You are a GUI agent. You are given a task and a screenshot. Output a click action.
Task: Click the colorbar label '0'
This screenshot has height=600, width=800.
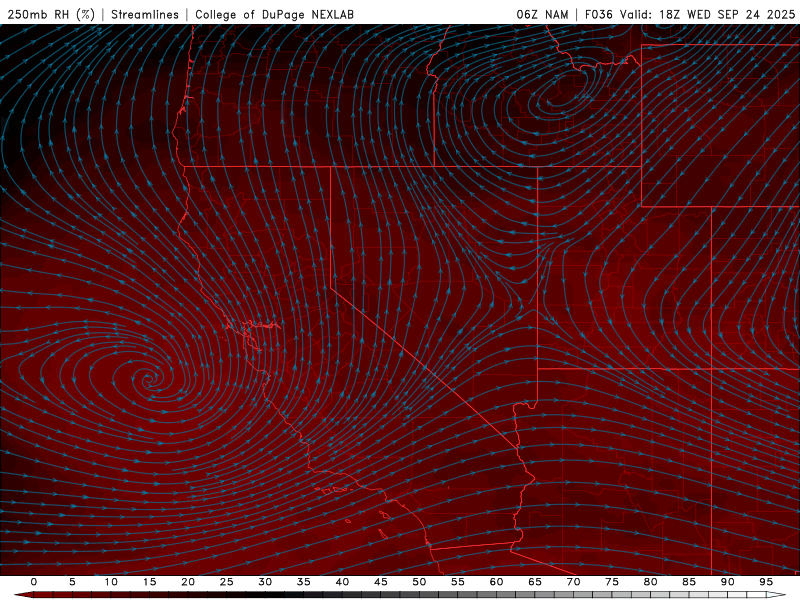pyautogui.click(x=34, y=582)
